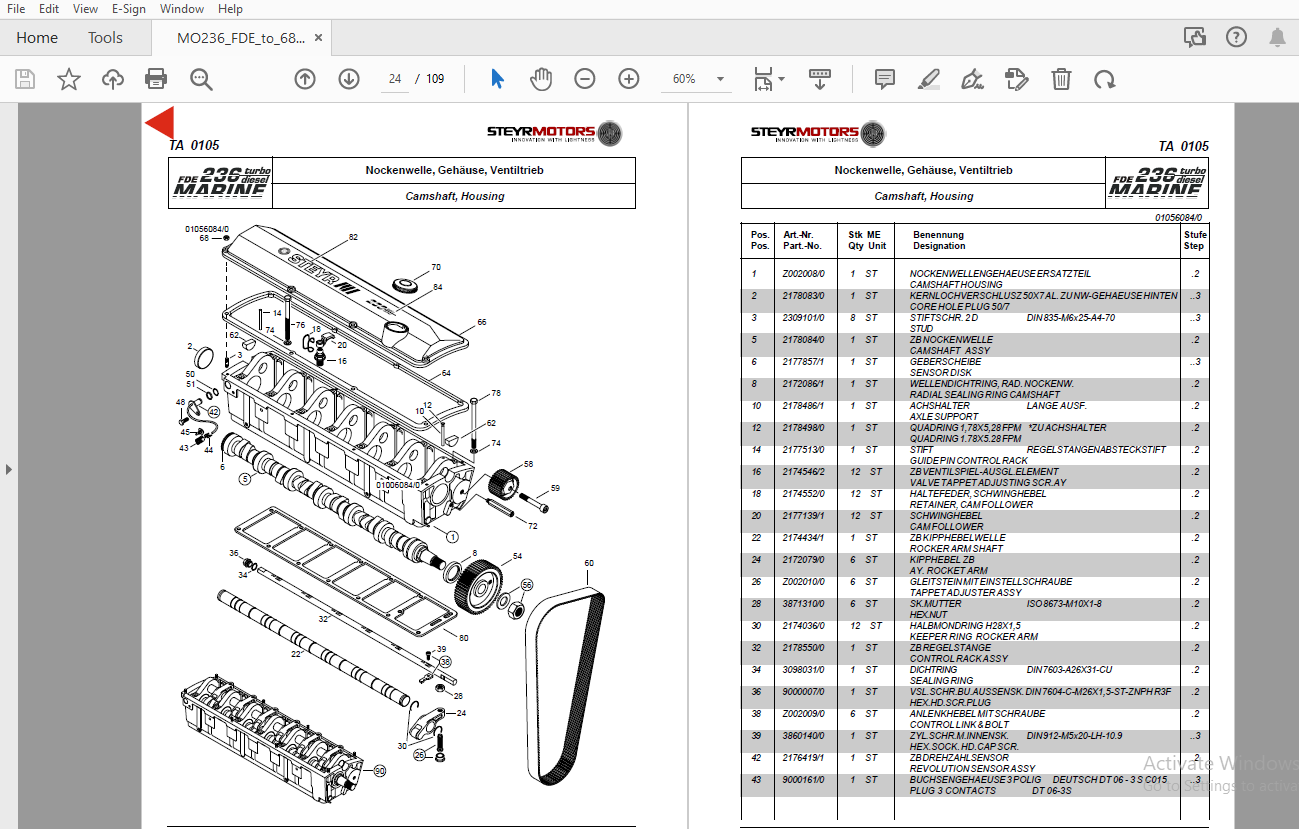Click part number Z002008/0
The width and height of the screenshot is (1299, 829).
803,273
